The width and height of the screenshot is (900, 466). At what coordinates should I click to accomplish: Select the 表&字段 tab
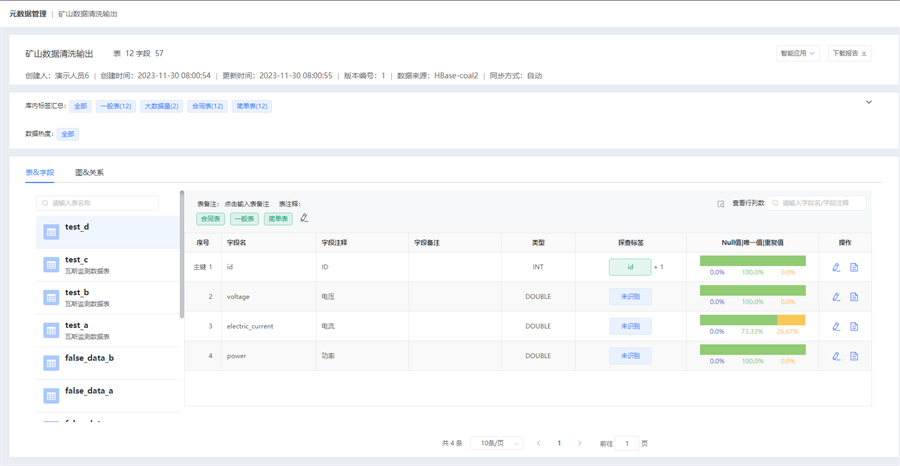pyautogui.click(x=40, y=173)
